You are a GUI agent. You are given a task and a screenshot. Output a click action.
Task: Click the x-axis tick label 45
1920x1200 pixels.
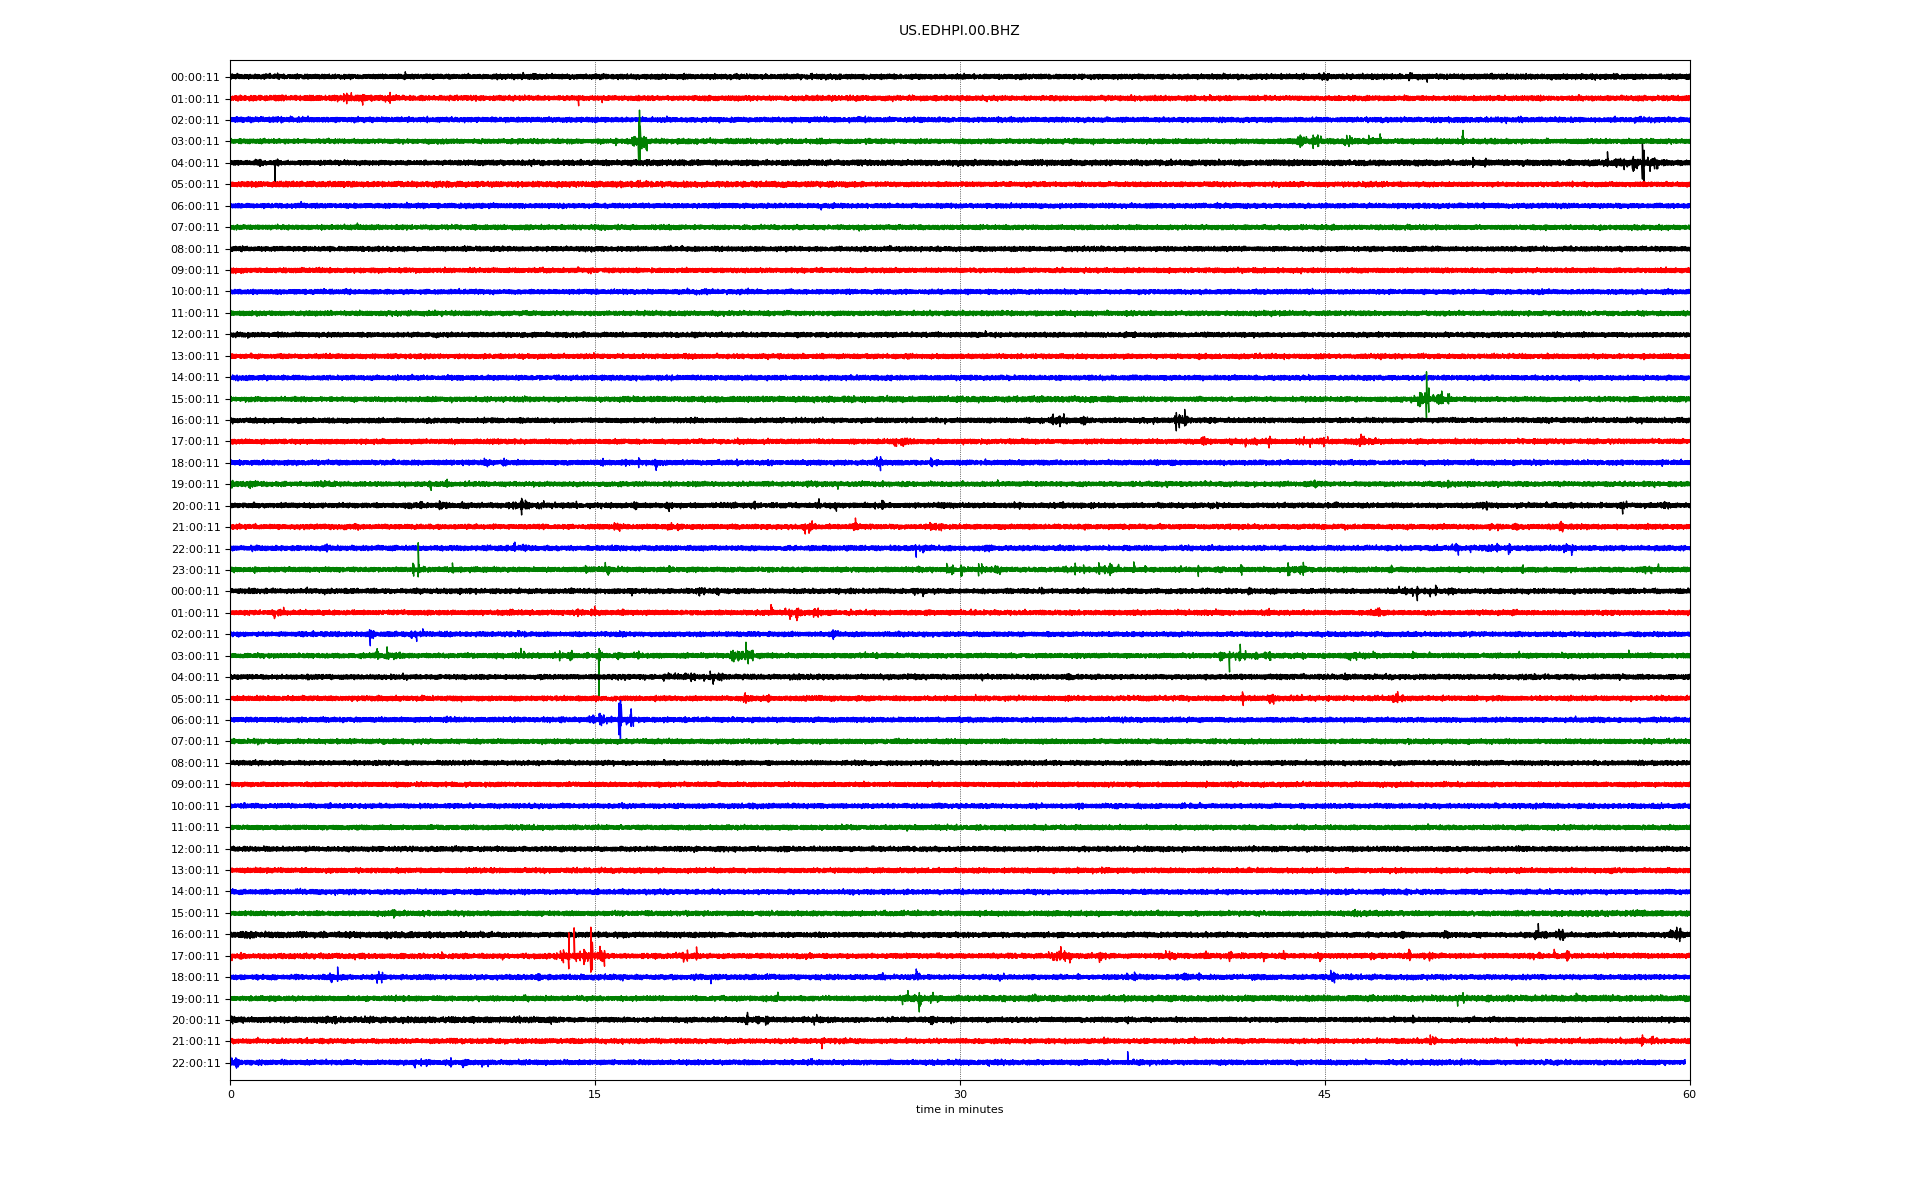coord(1324,1094)
